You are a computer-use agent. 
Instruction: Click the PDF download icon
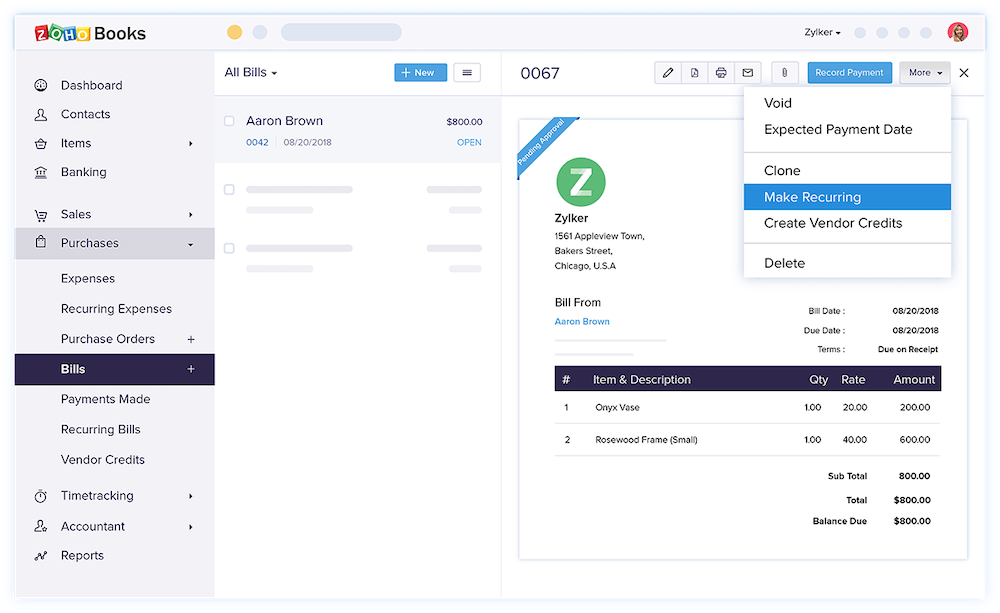click(695, 73)
